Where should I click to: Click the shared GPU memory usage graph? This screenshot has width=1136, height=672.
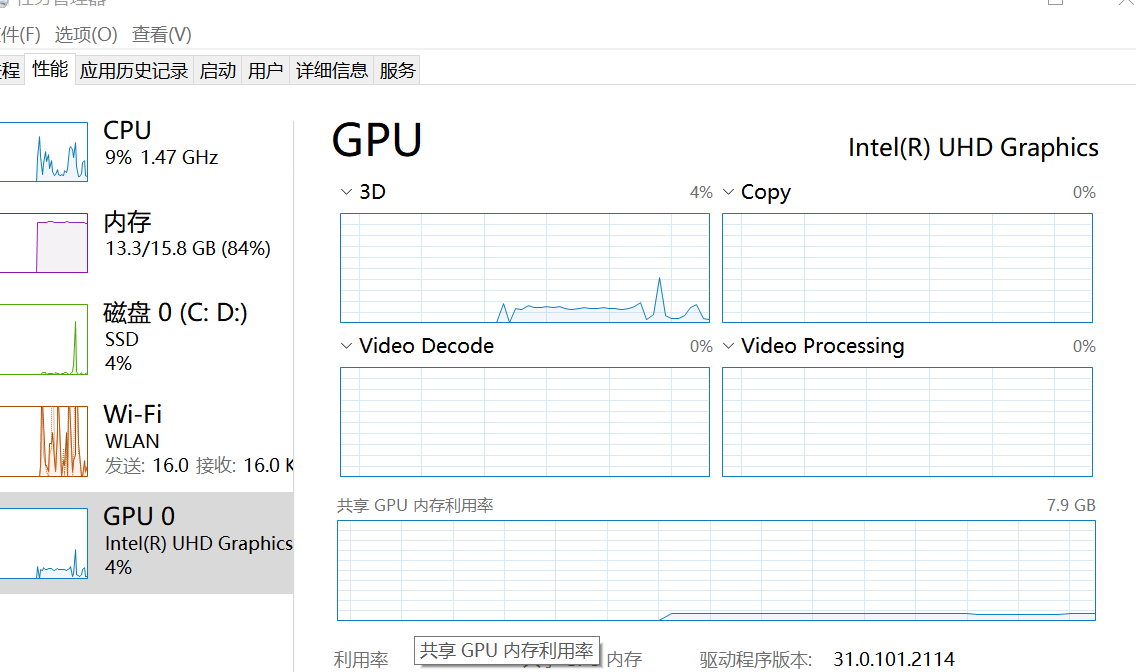[716, 571]
